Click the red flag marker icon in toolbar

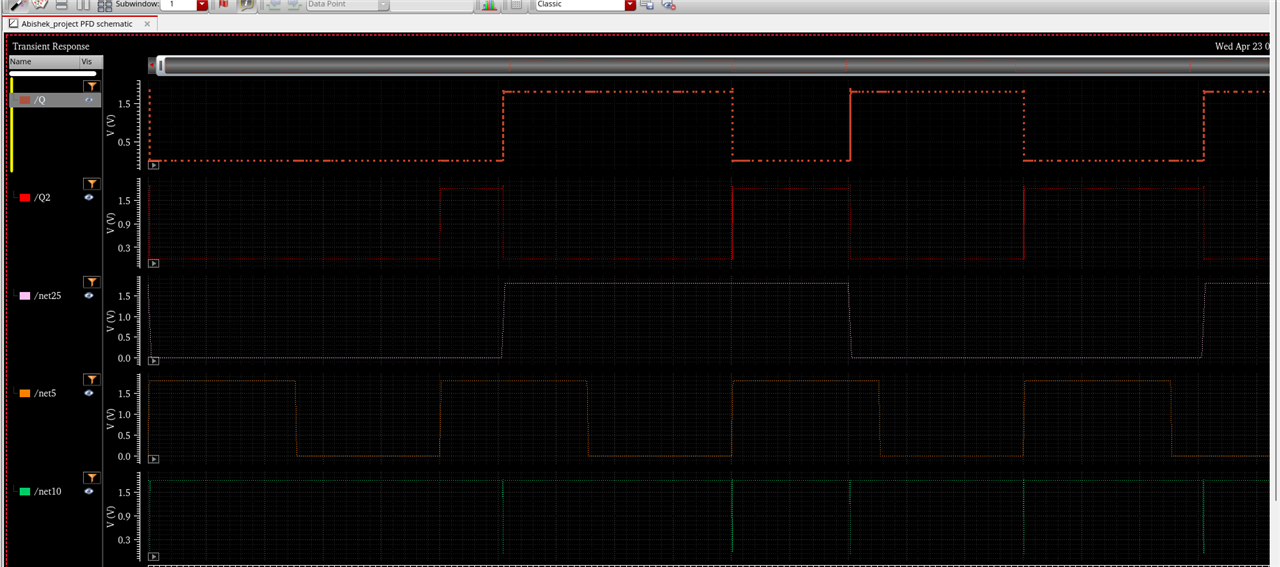point(223,5)
